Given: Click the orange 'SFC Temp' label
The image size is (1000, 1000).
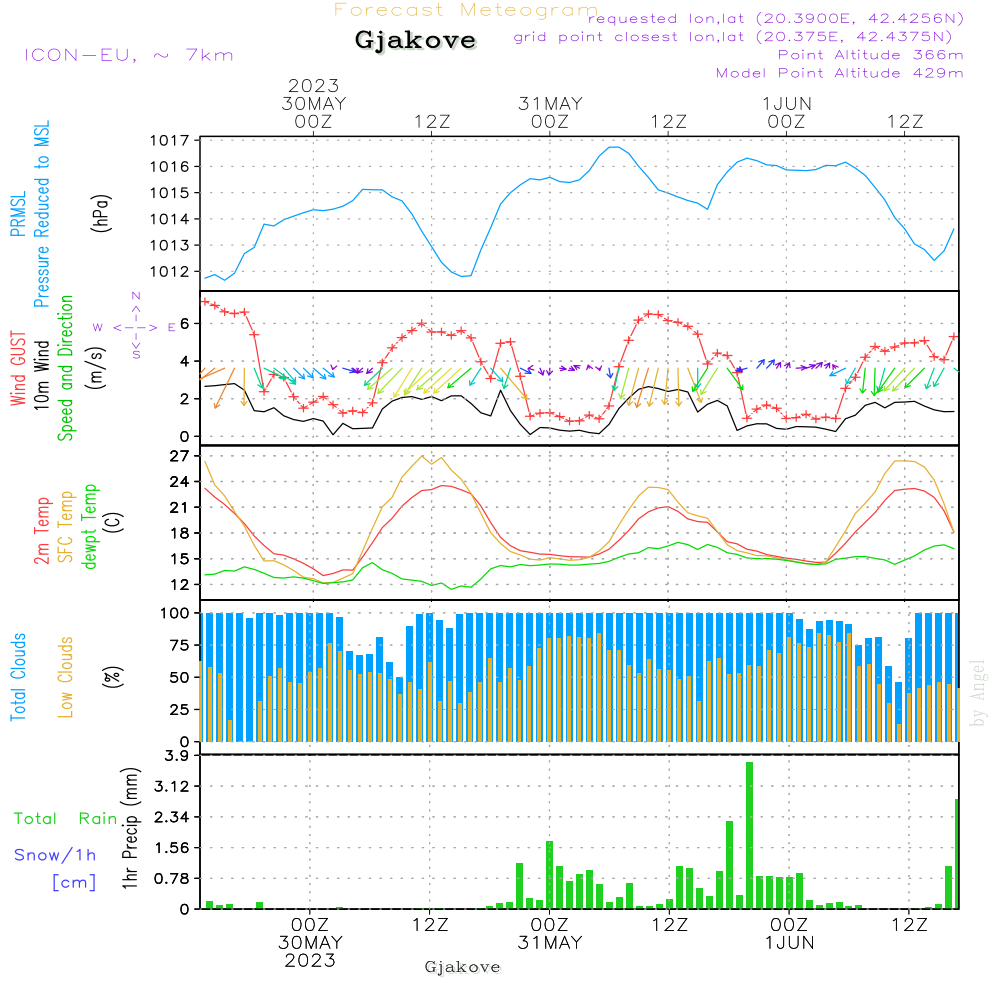Looking at the screenshot, I should 65,527.
